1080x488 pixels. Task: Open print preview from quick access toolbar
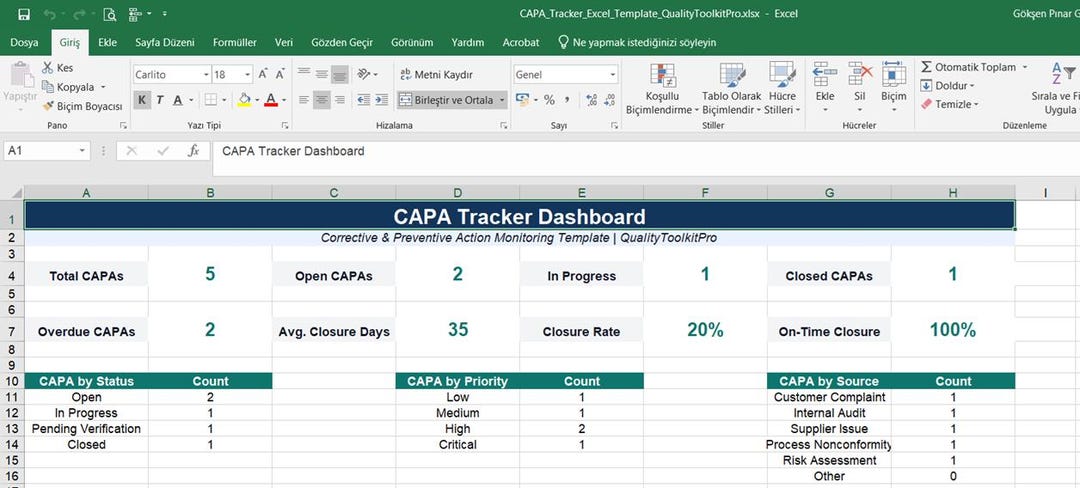point(109,14)
